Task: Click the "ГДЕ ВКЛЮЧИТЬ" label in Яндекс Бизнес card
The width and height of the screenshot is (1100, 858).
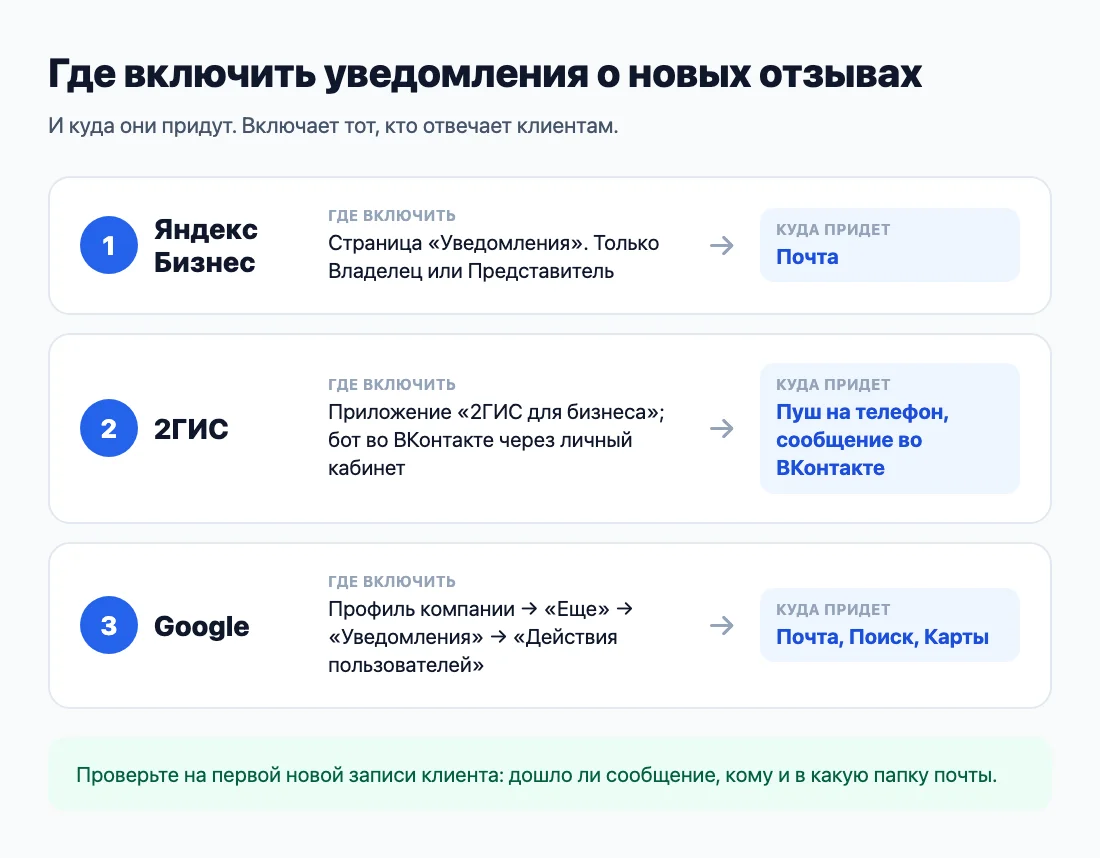Action: click(391, 215)
